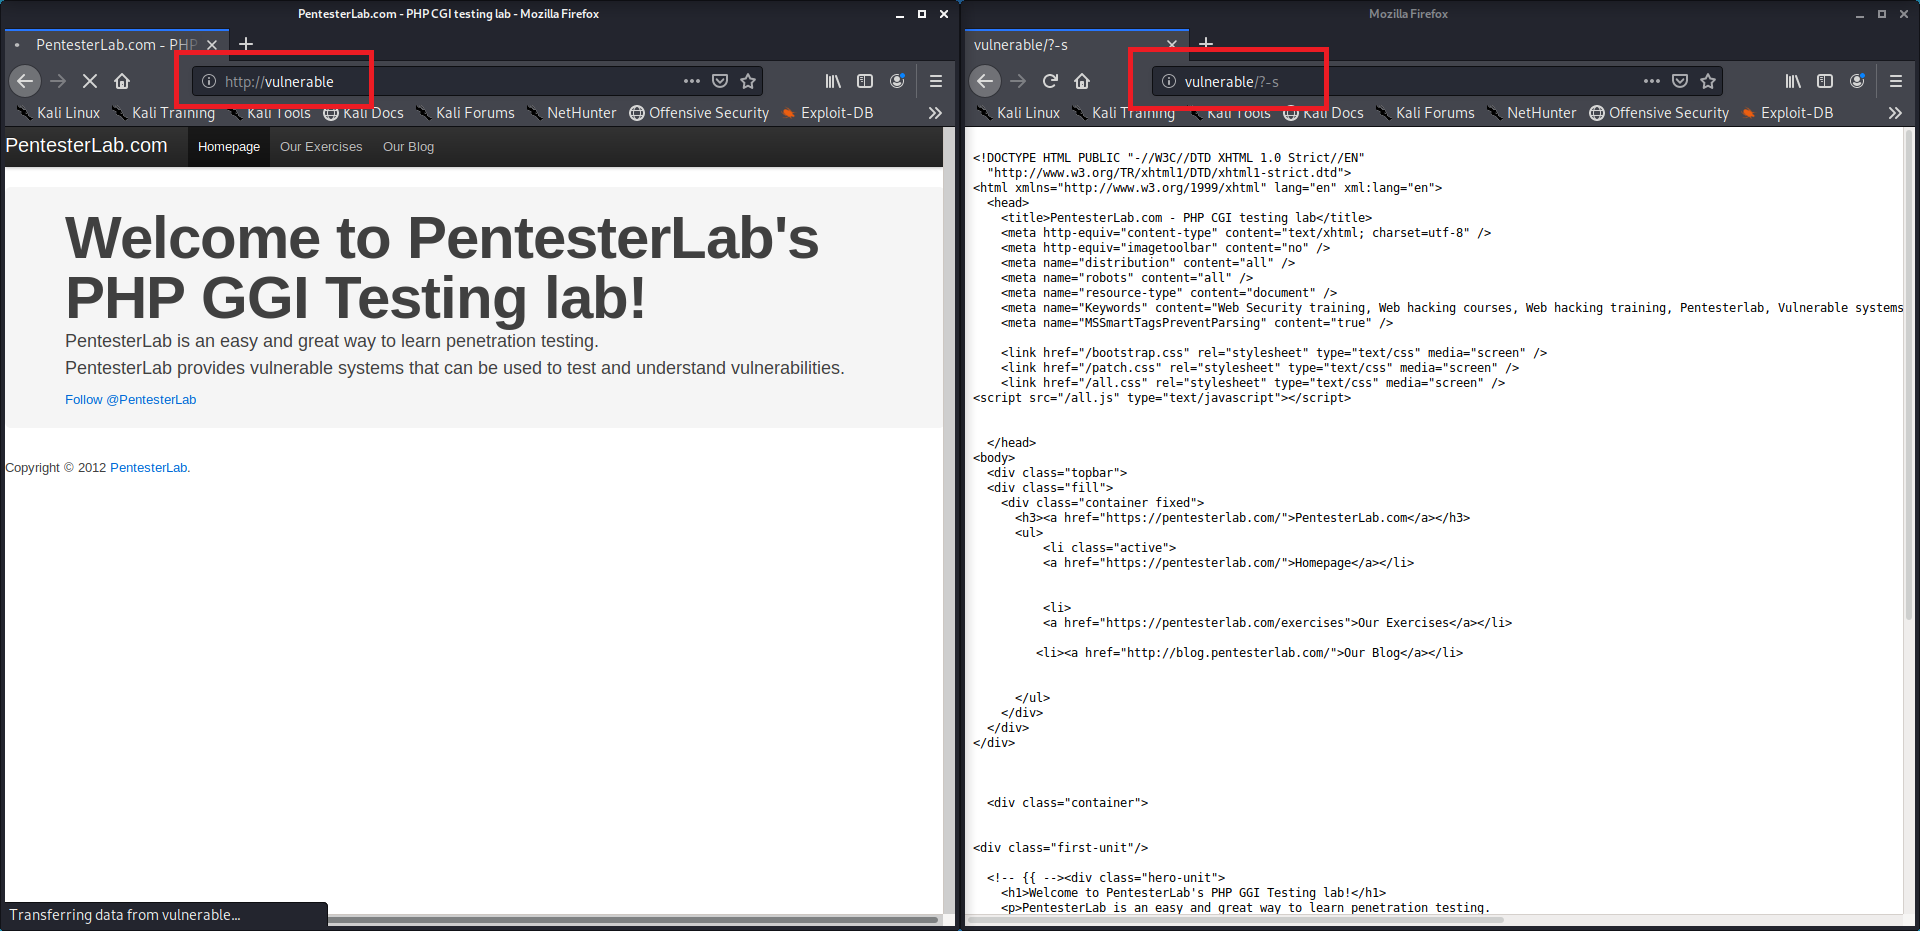
Task: Open Library icon in left window toolbar
Action: (833, 81)
